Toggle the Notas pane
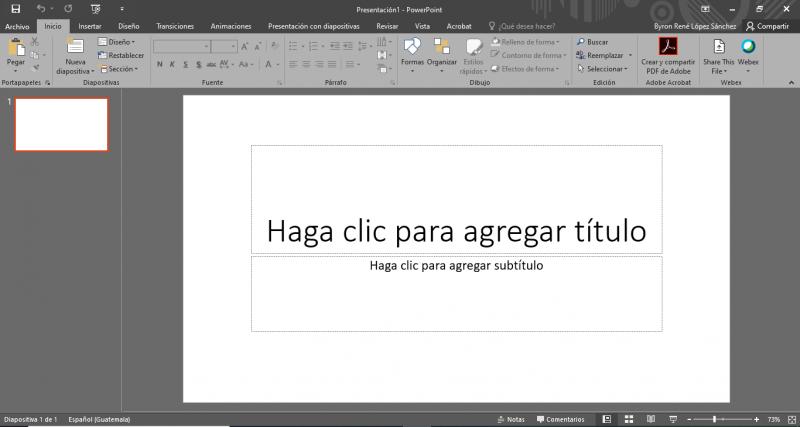The image size is (800, 427). click(509, 419)
